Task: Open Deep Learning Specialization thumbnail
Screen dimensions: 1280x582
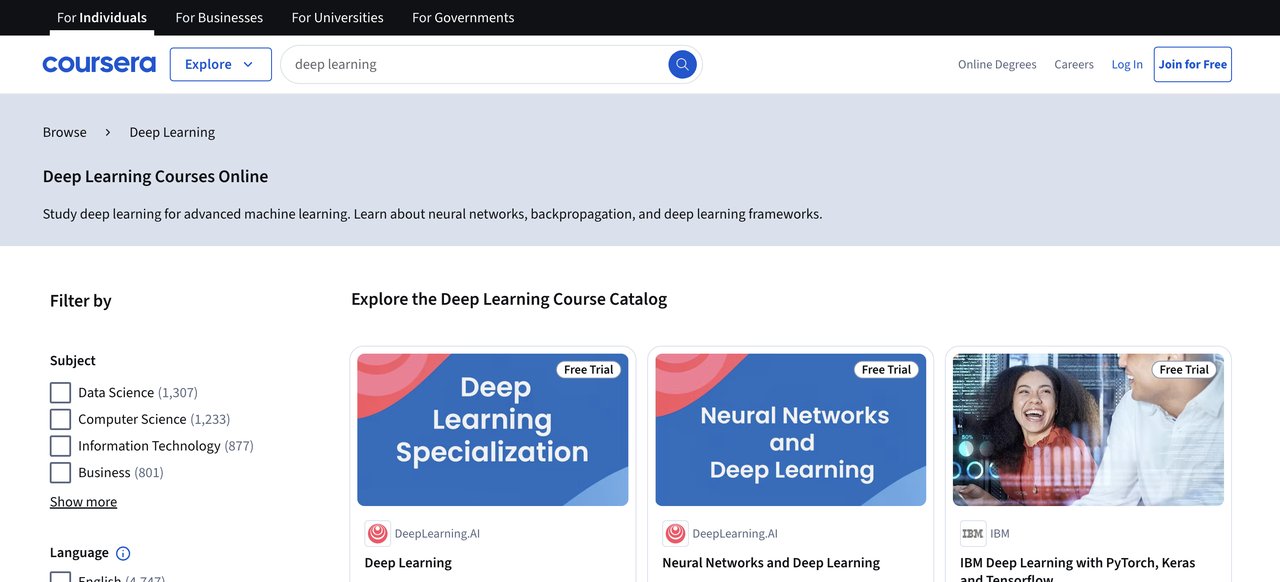Action: (x=492, y=430)
